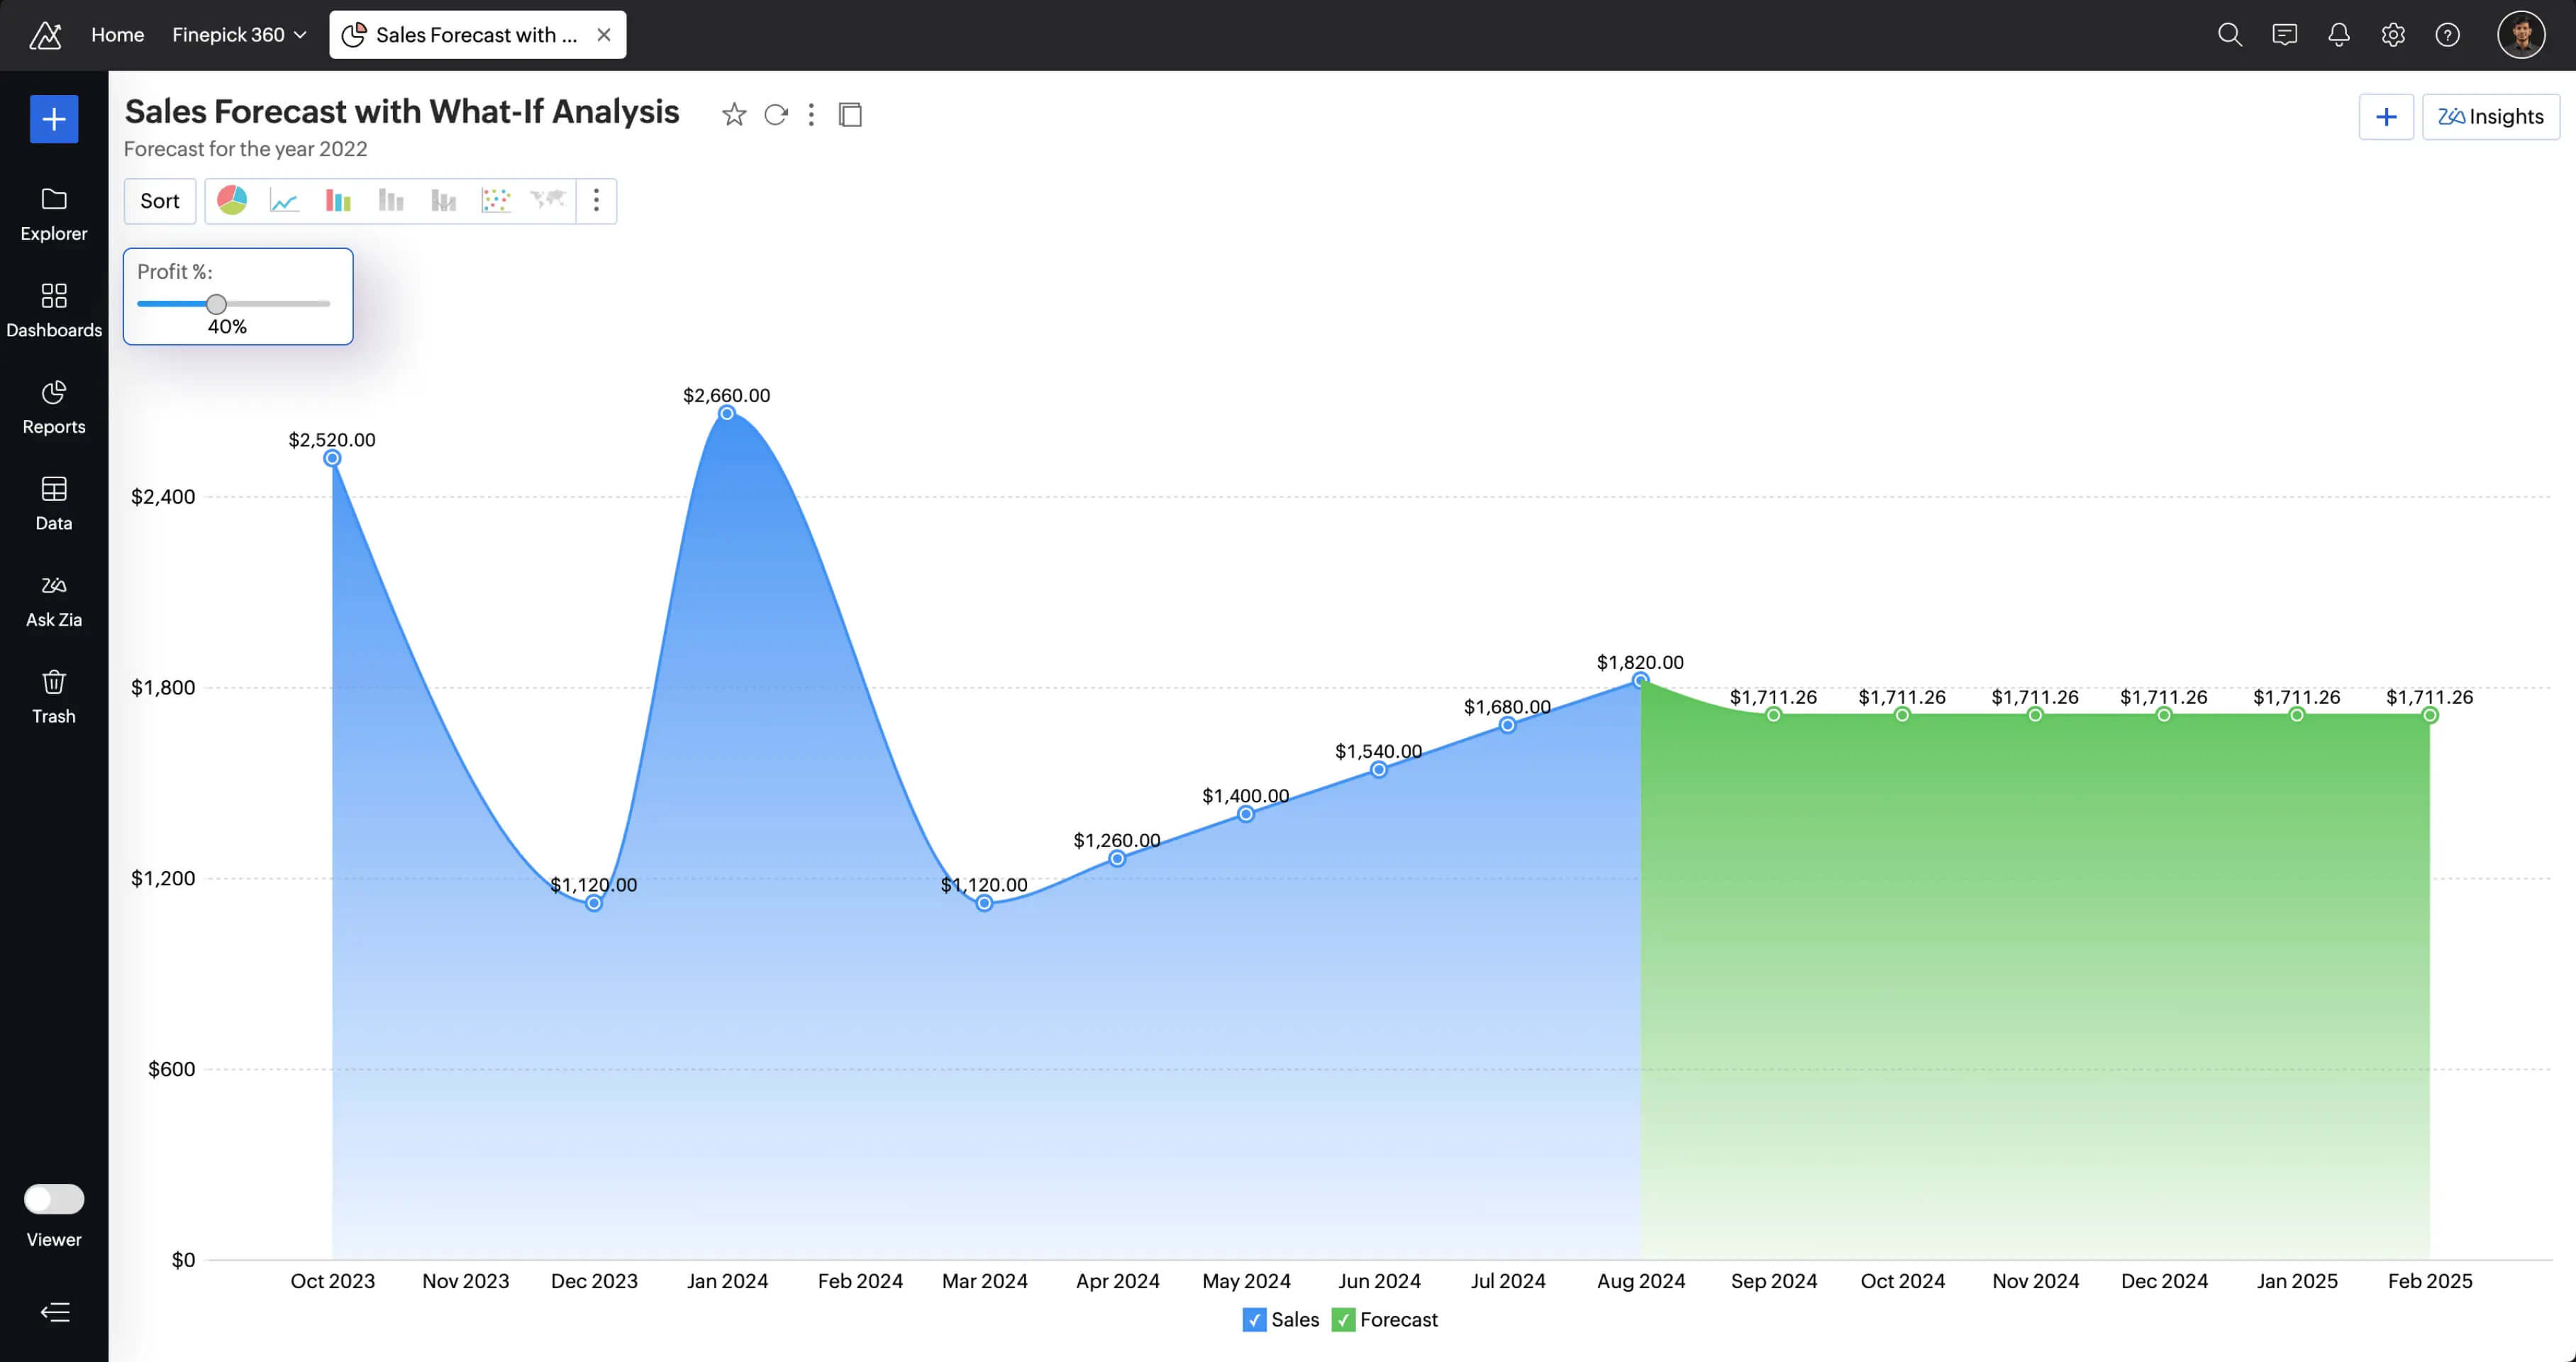Click the Aug 2024 data point $1,820.00
Viewport: 2576px width, 1362px height.
click(1640, 680)
